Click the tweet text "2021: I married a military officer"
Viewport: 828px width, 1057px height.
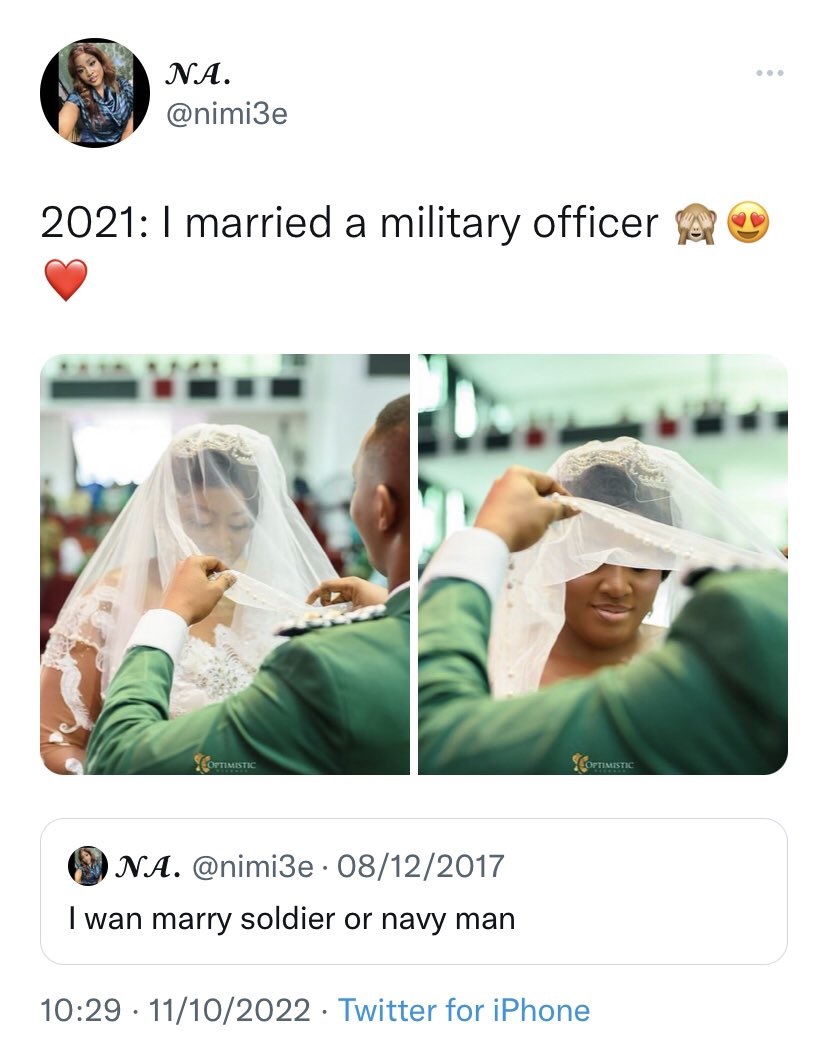(x=349, y=224)
